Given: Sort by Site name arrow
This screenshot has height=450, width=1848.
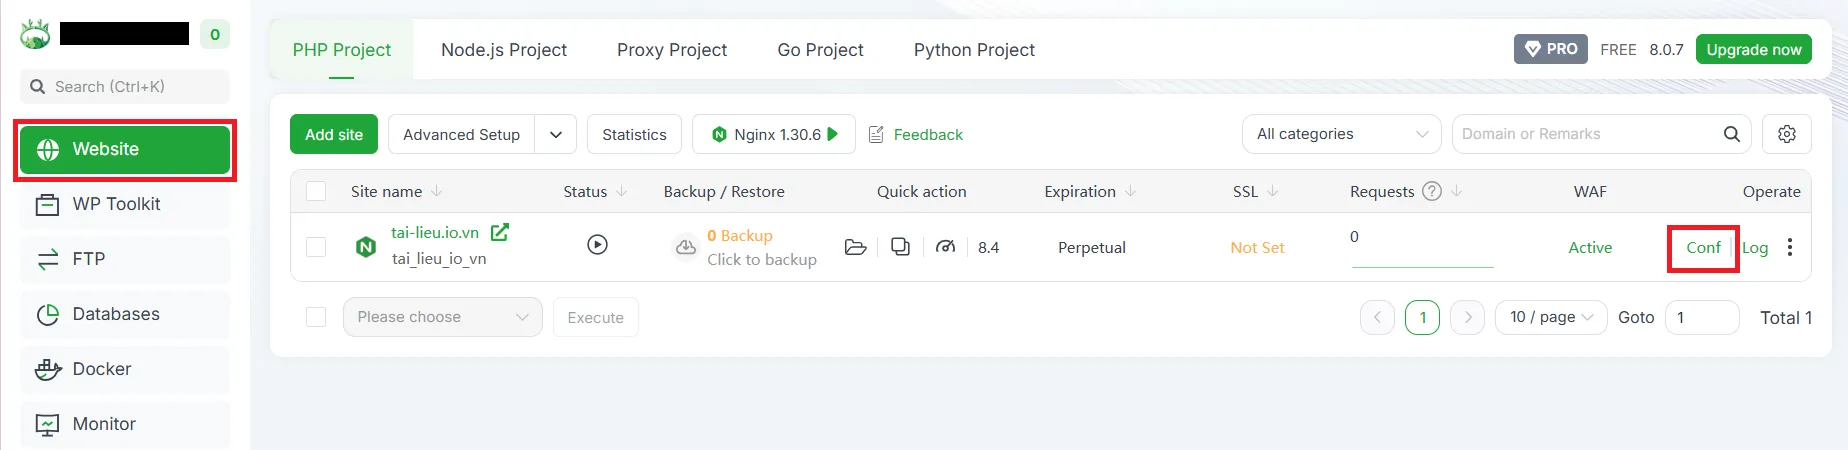Looking at the screenshot, I should click(437, 191).
